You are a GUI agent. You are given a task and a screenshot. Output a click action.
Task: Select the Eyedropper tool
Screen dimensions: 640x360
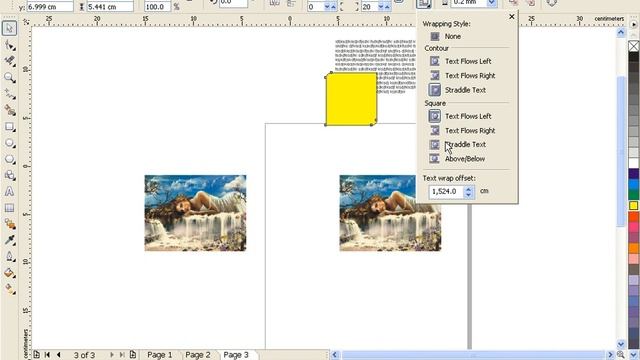(x=9, y=240)
